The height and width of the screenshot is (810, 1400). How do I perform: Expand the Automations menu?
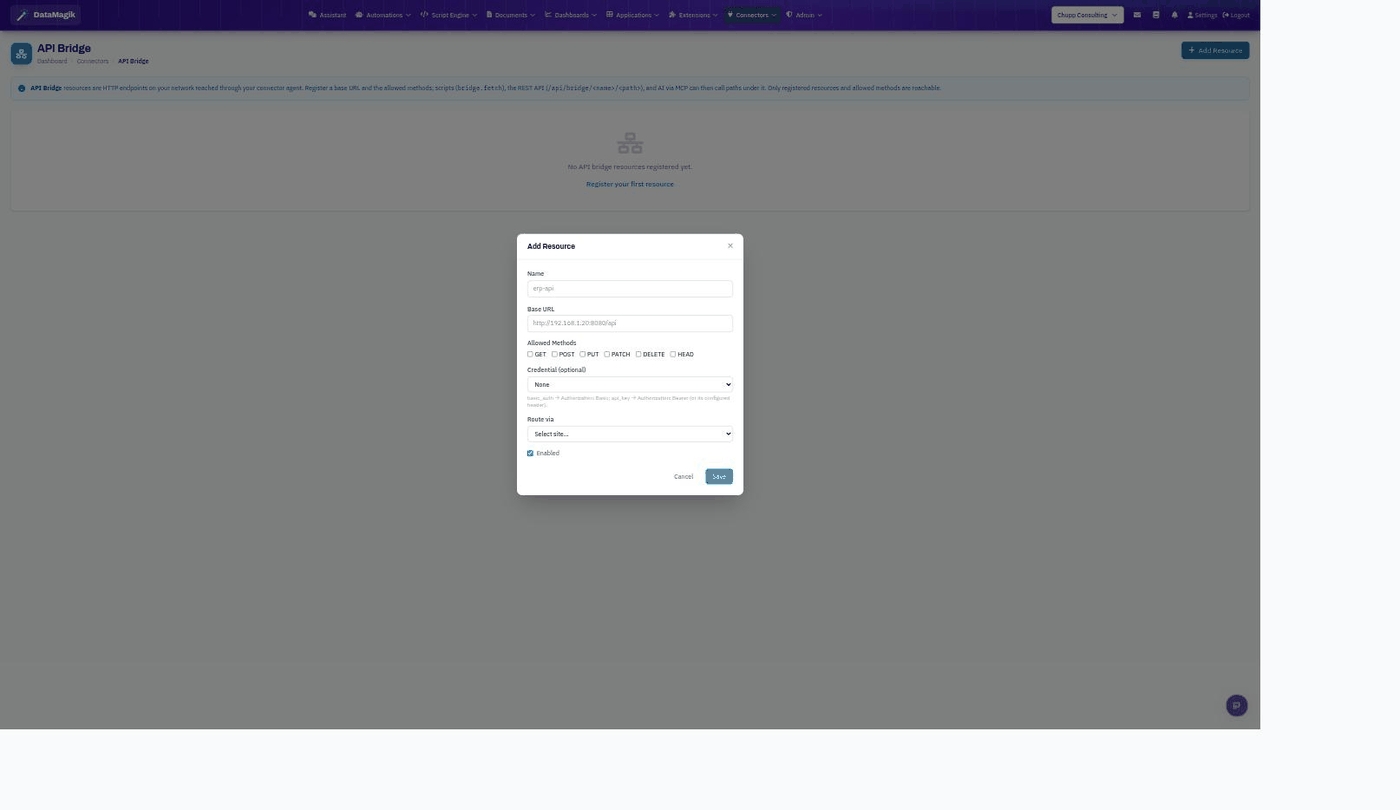(x=383, y=15)
